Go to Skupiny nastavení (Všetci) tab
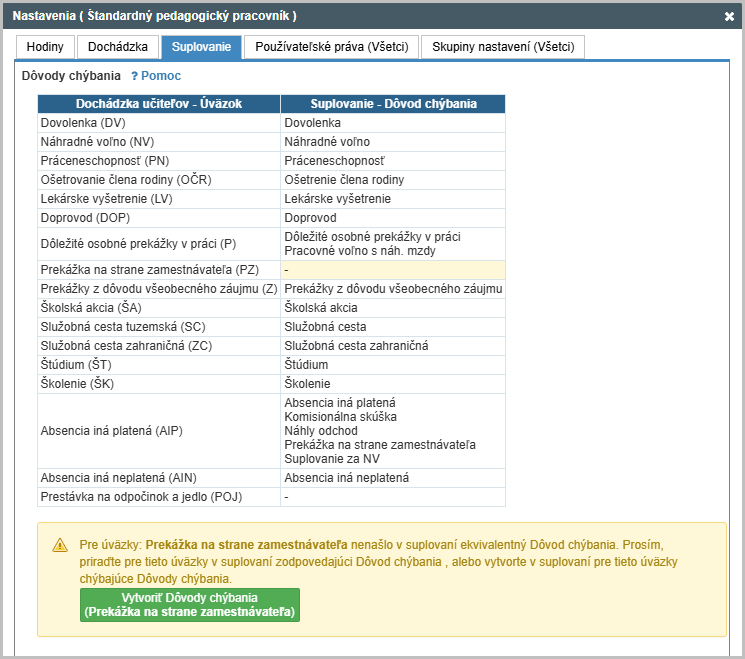The width and height of the screenshot is (745, 659). 502,47
